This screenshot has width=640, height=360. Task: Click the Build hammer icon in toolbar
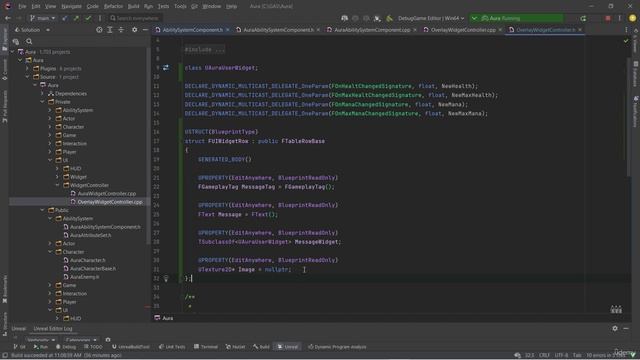[389, 18]
